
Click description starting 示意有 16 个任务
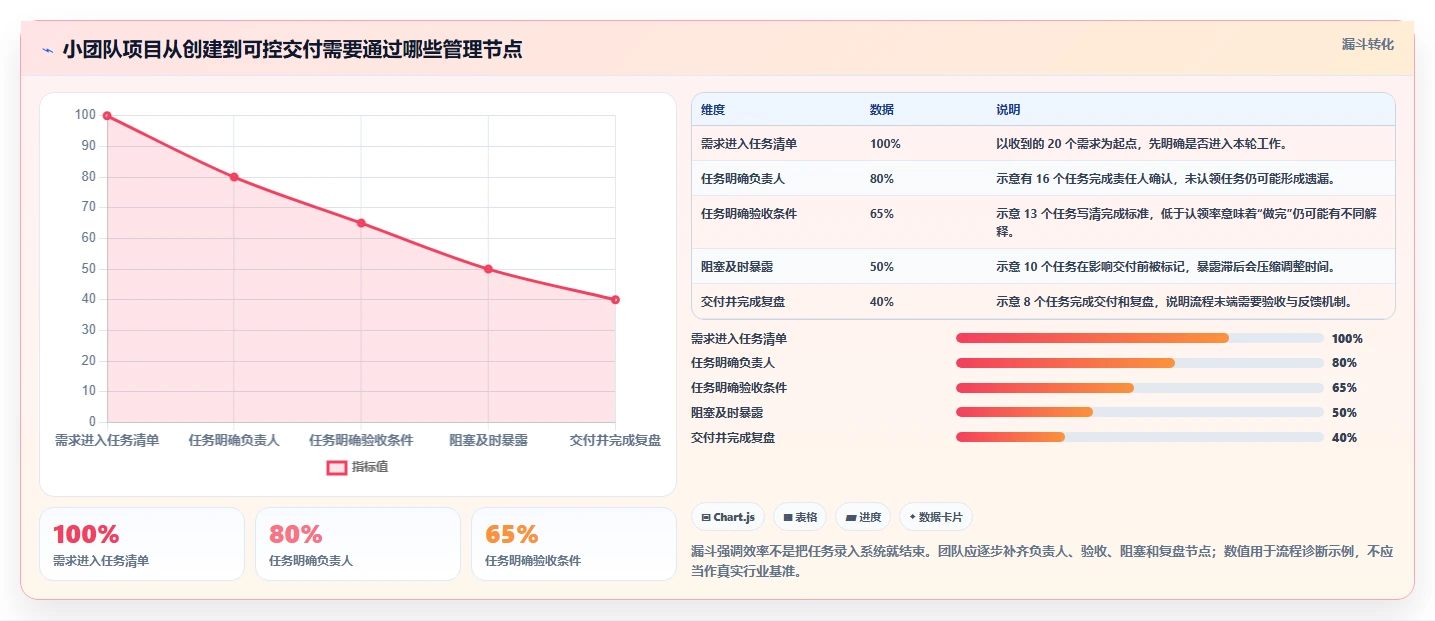coord(1166,179)
